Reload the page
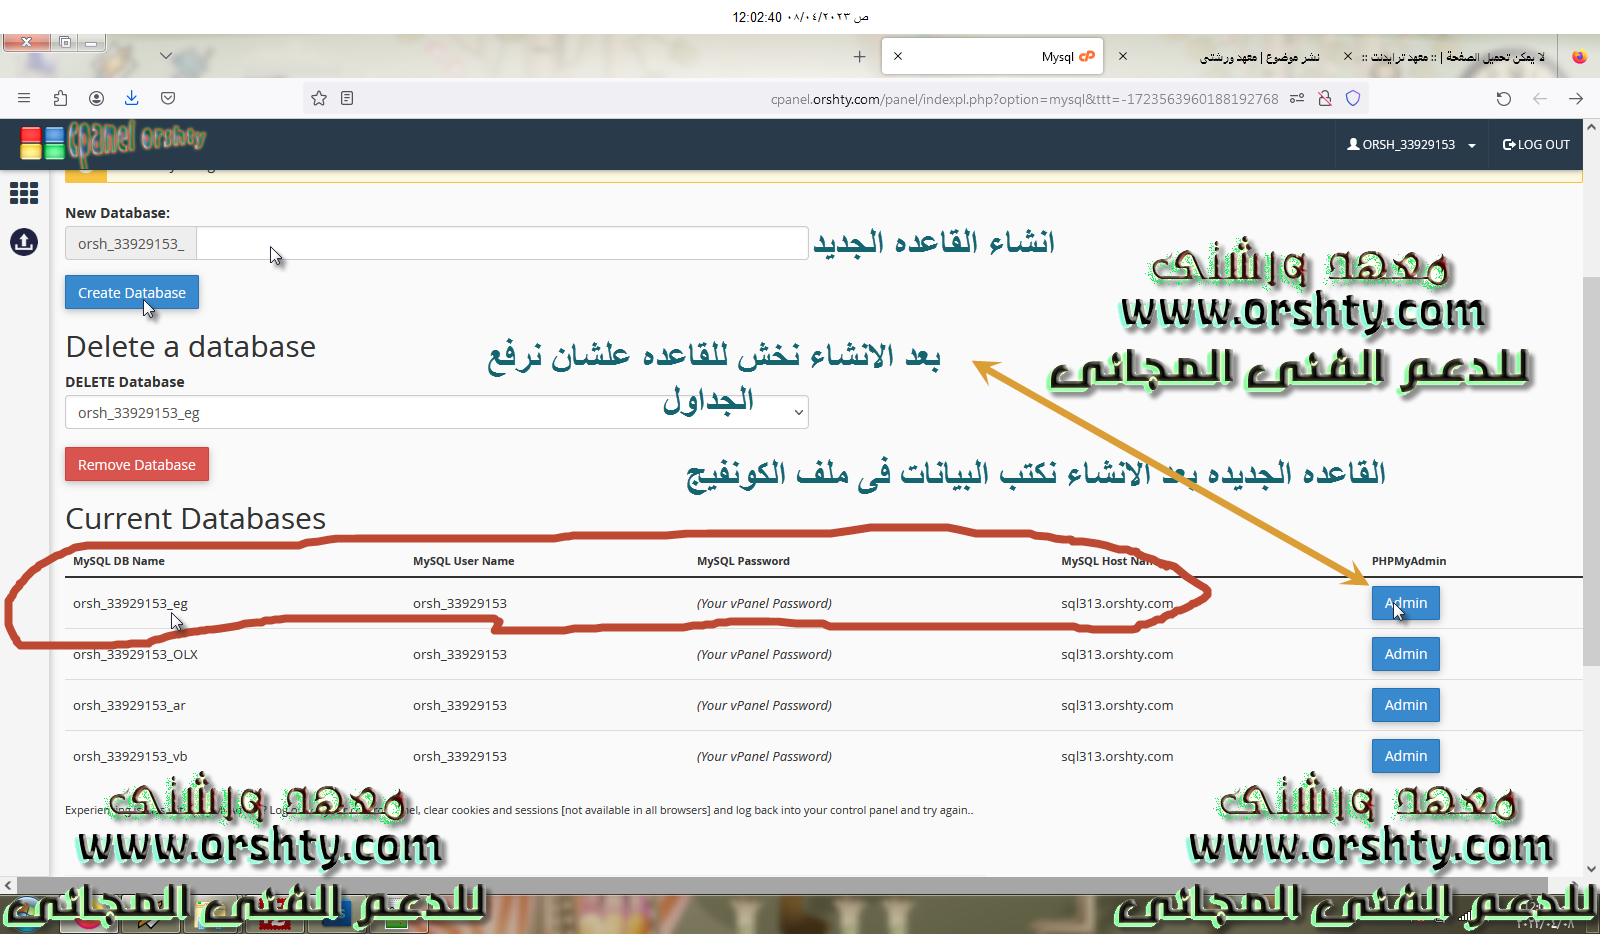 [x=1503, y=98]
